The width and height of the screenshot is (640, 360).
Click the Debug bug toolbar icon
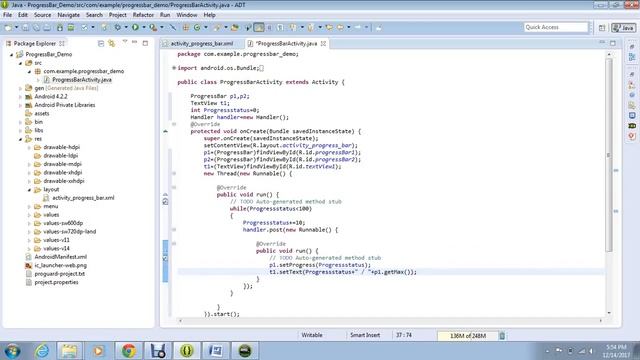pos(118,27)
